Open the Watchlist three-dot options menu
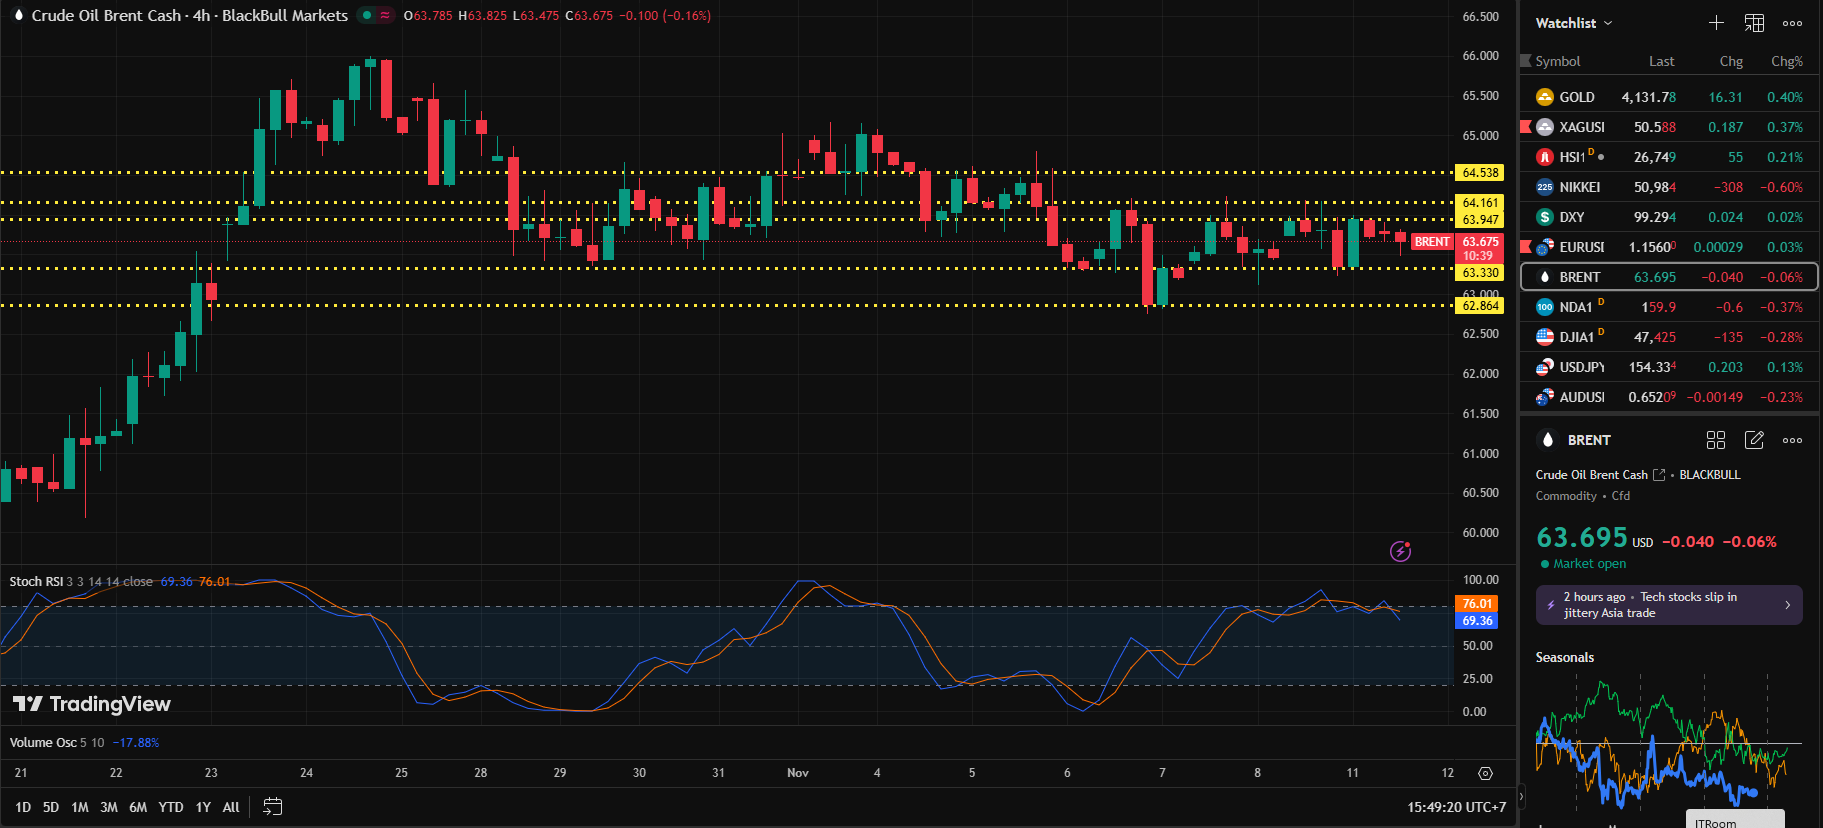This screenshot has height=828, width=1823. tap(1792, 23)
